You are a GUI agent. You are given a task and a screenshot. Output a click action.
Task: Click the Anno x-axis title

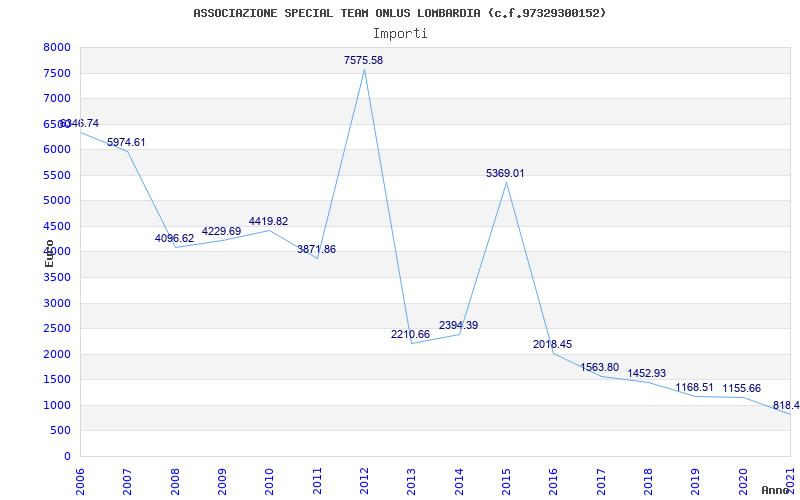(774, 490)
